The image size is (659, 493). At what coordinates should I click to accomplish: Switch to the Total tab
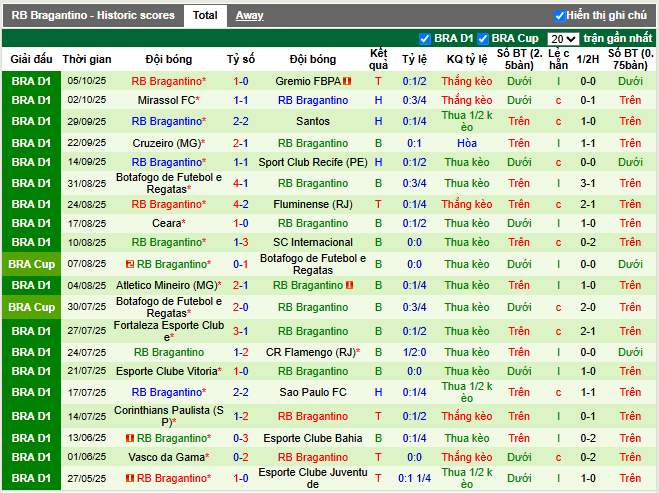pos(205,16)
